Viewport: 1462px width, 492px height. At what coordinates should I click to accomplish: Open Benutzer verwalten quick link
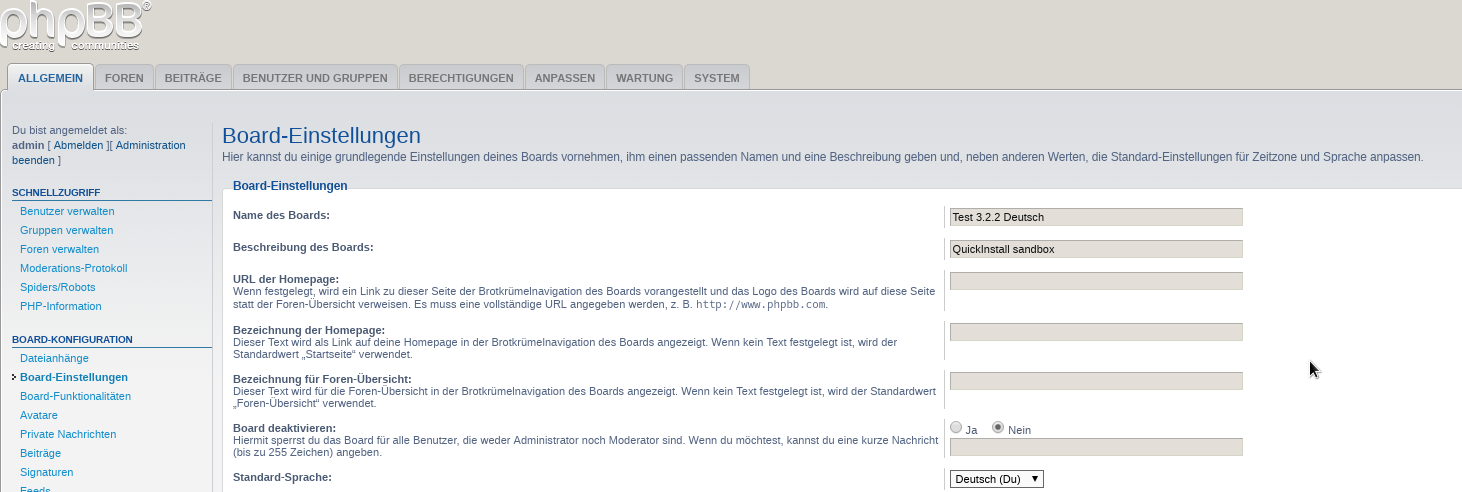coord(67,211)
